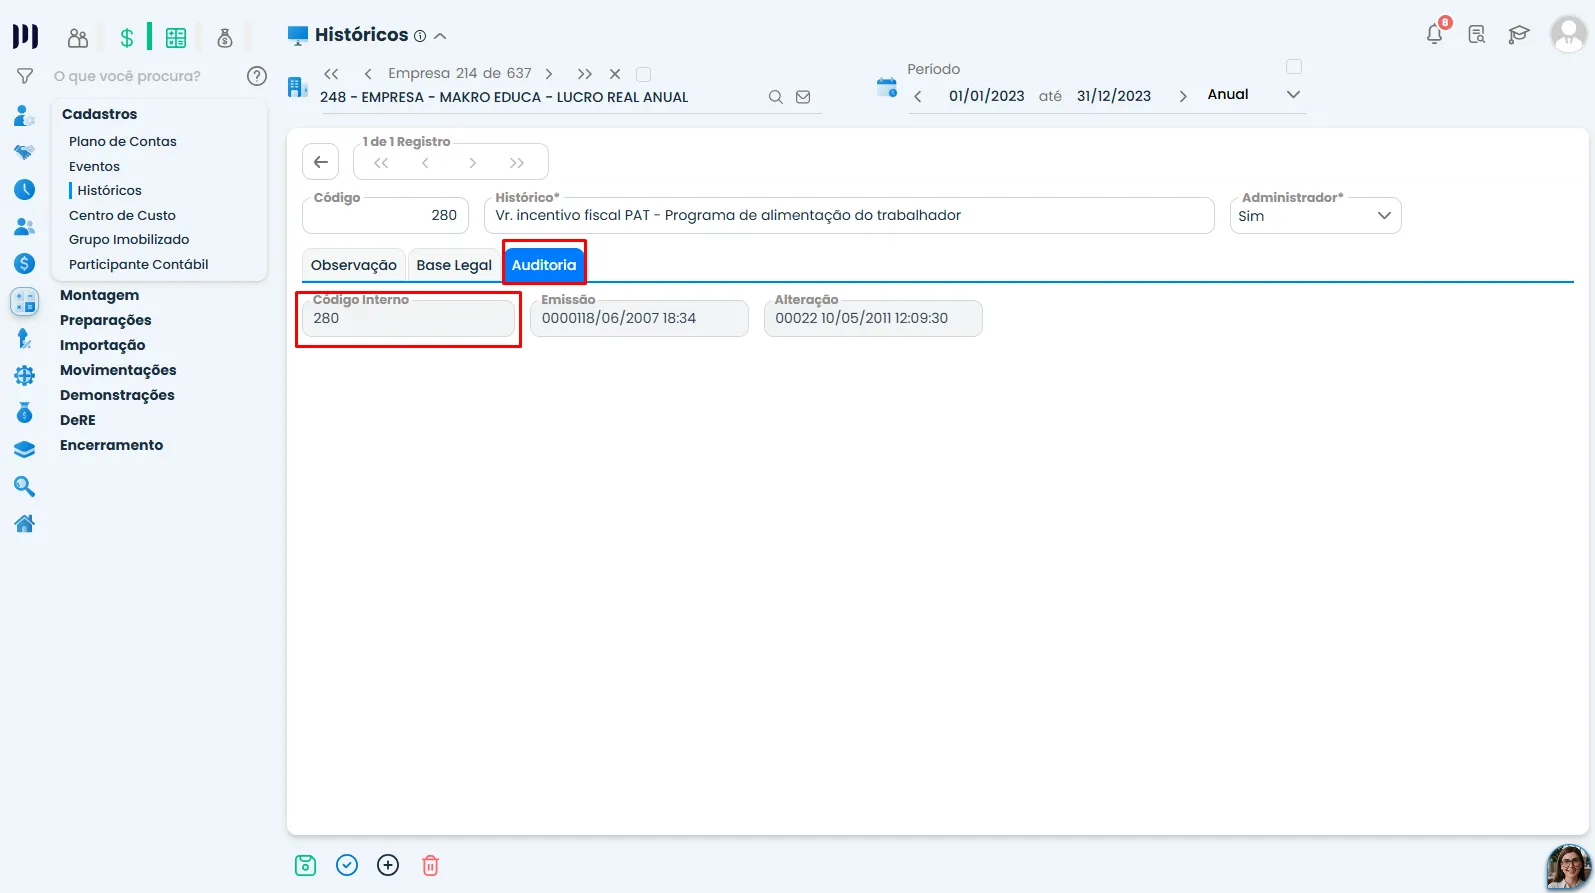Clear company selection with X button

tap(615, 74)
